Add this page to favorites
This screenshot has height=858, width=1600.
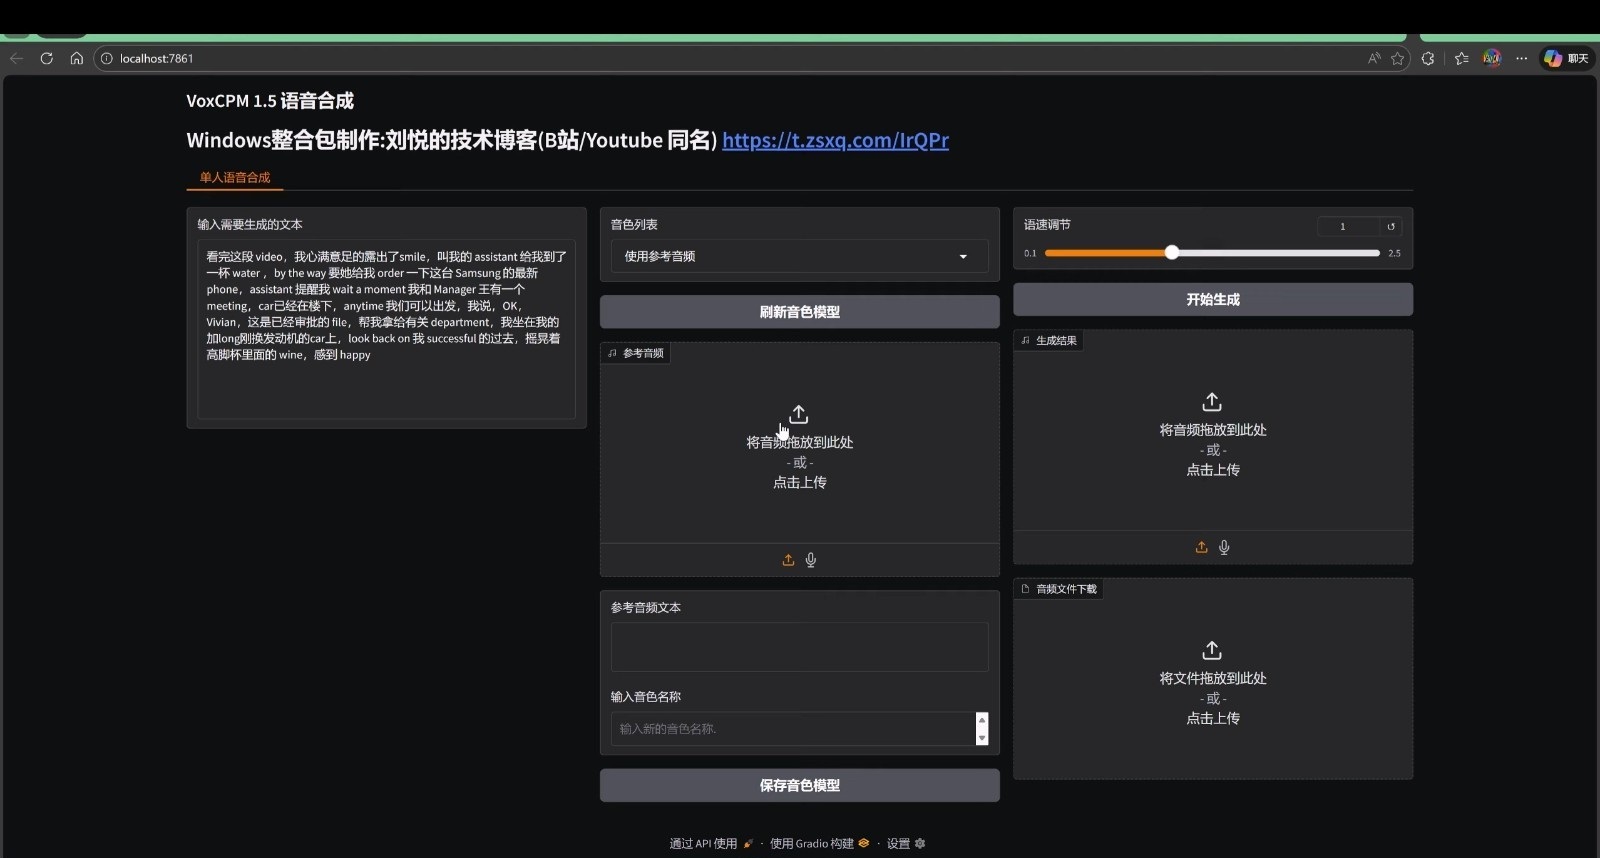[x=1397, y=58]
